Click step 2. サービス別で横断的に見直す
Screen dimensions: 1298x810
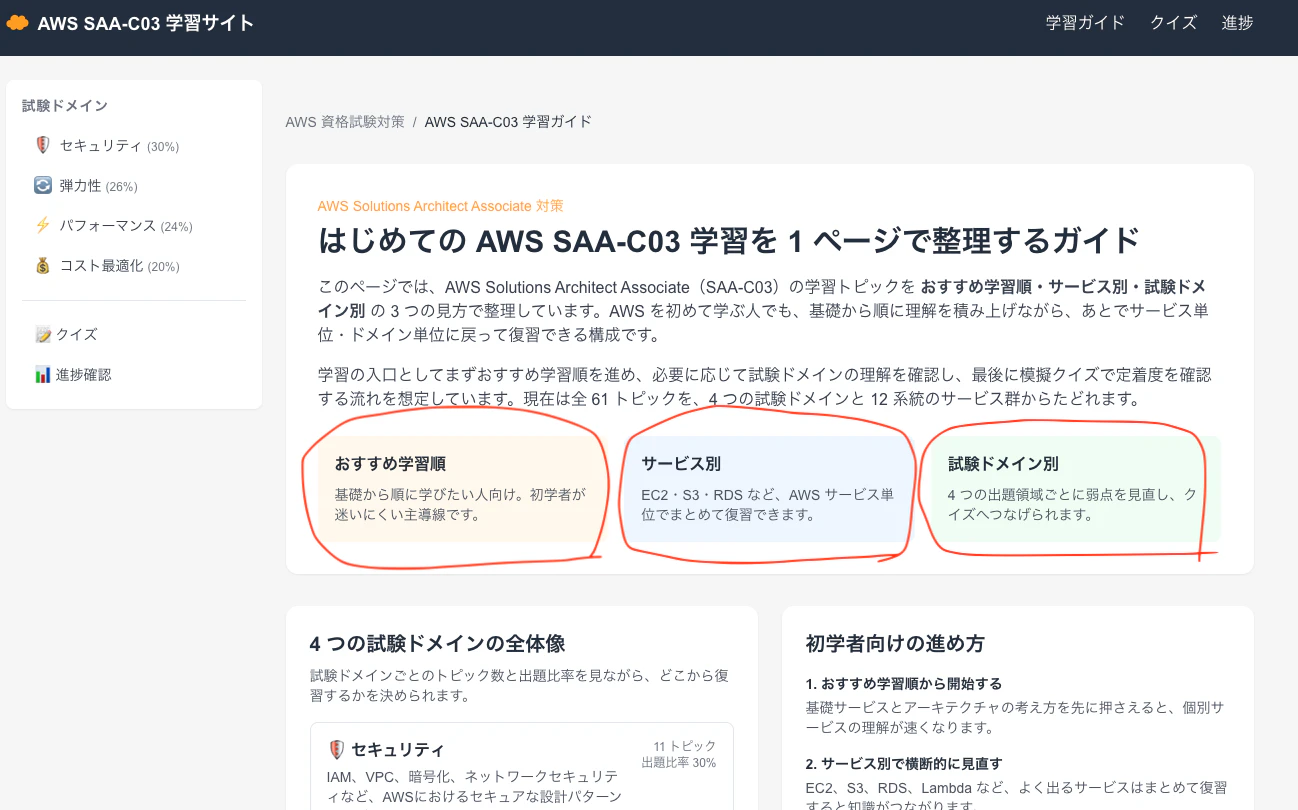tap(904, 764)
